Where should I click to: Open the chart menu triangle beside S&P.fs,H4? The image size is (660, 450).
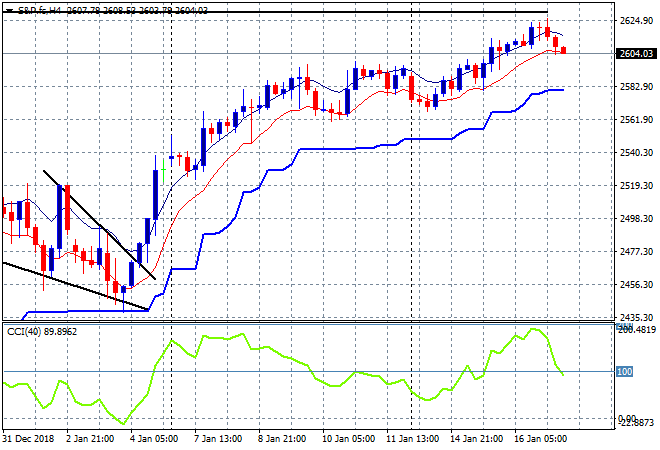coord(10,11)
